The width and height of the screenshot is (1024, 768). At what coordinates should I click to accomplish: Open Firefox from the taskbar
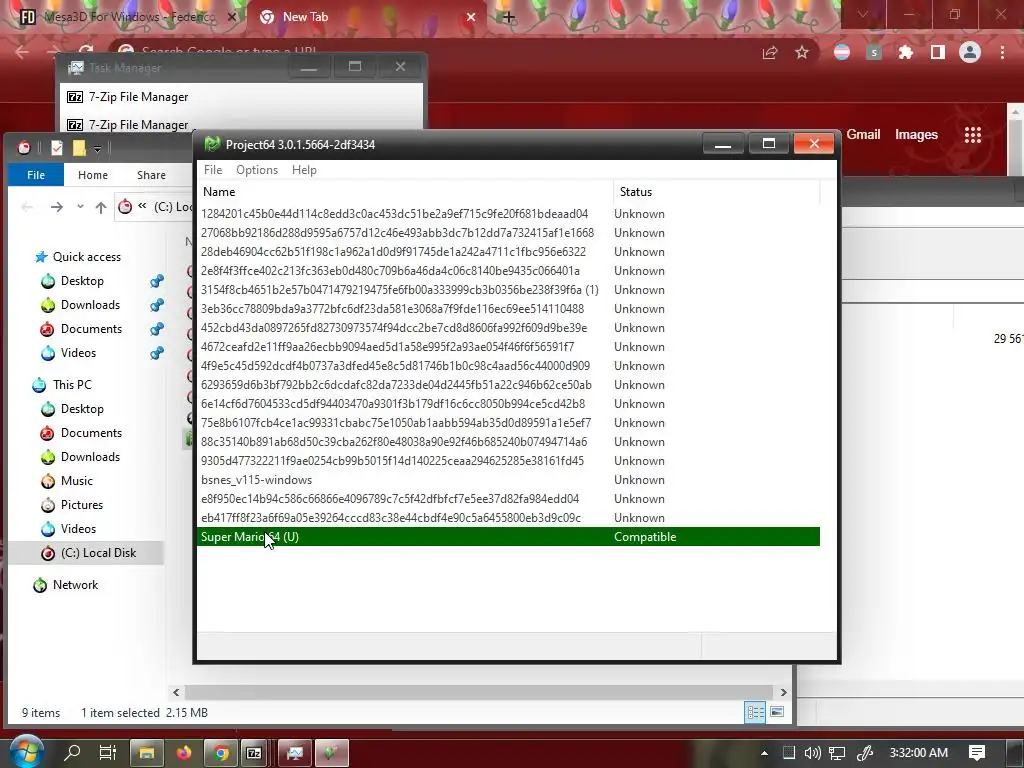(x=184, y=753)
